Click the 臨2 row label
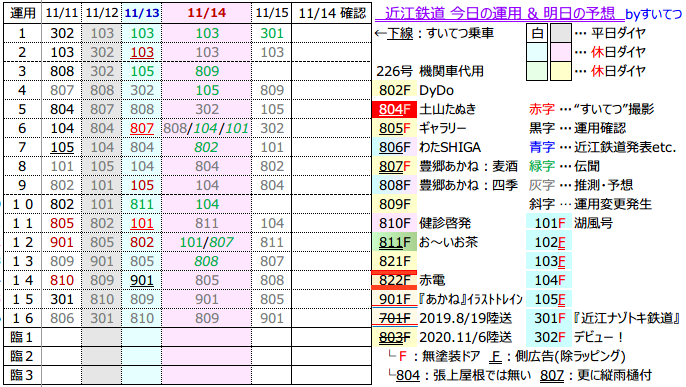The height and width of the screenshot is (387, 686). (23, 356)
